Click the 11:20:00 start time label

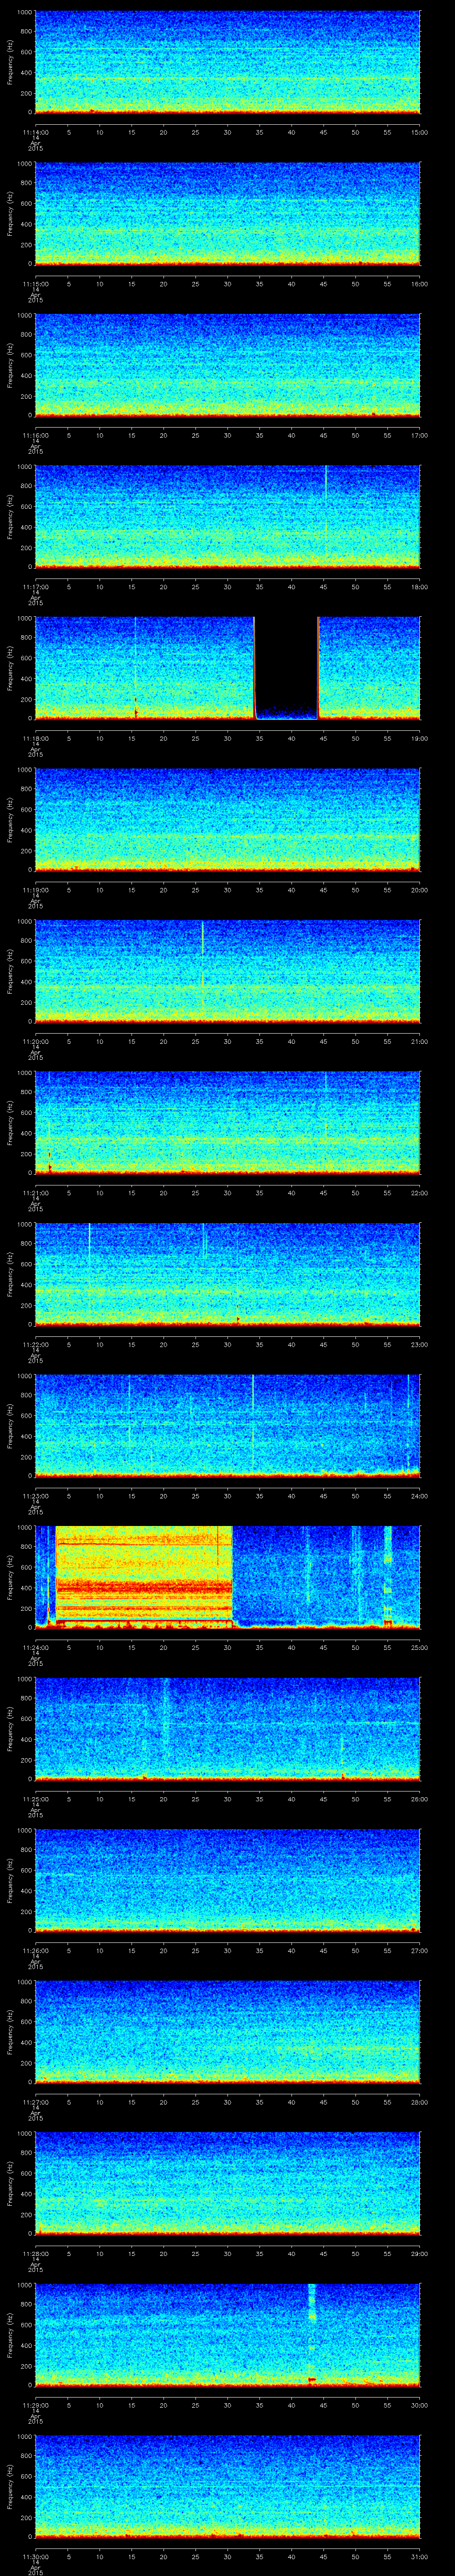coord(35,1041)
